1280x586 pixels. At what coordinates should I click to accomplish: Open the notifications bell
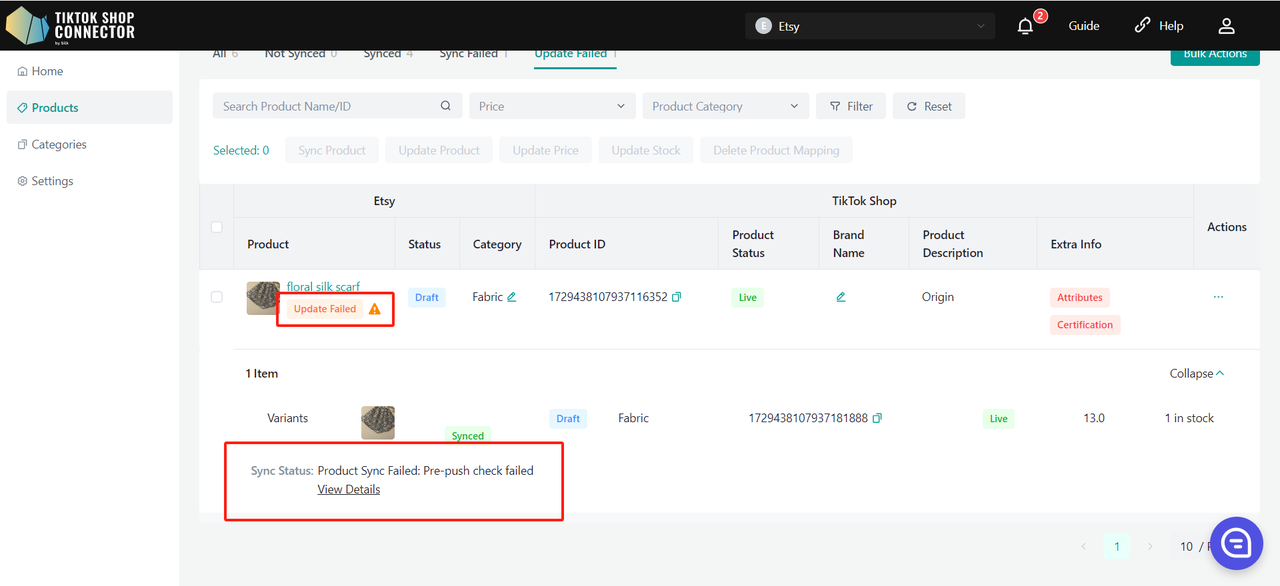tap(1025, 26)
